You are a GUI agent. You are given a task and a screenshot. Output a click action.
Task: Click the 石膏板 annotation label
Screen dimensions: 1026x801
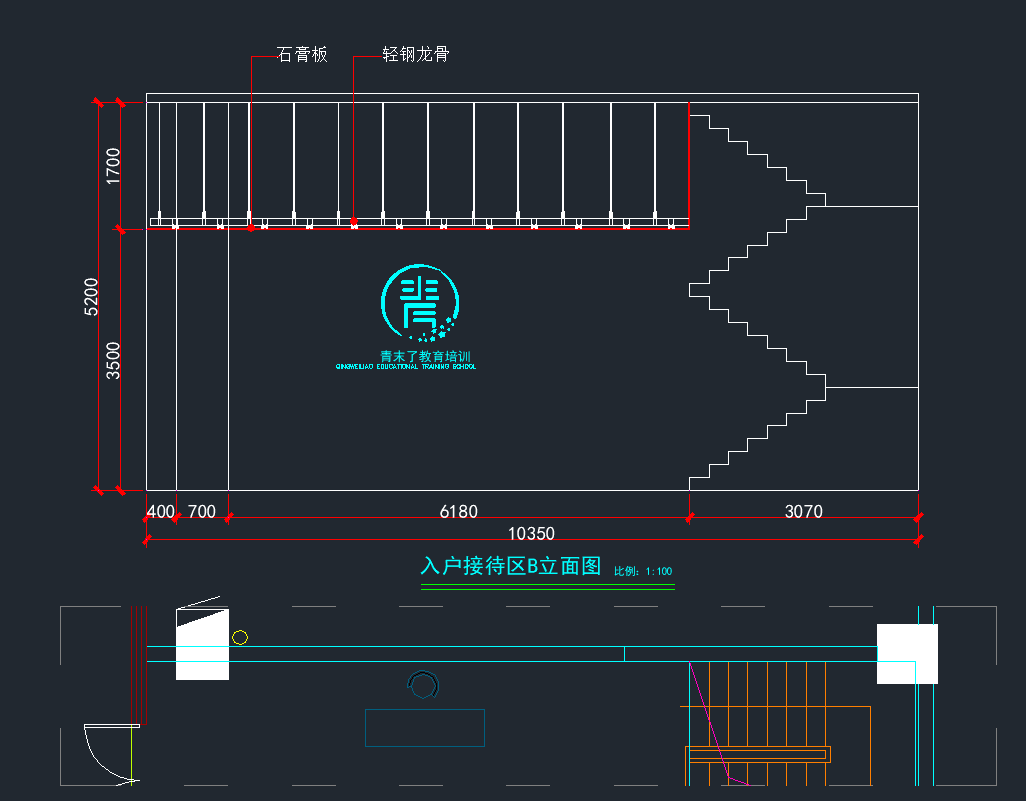click(302, 55)
